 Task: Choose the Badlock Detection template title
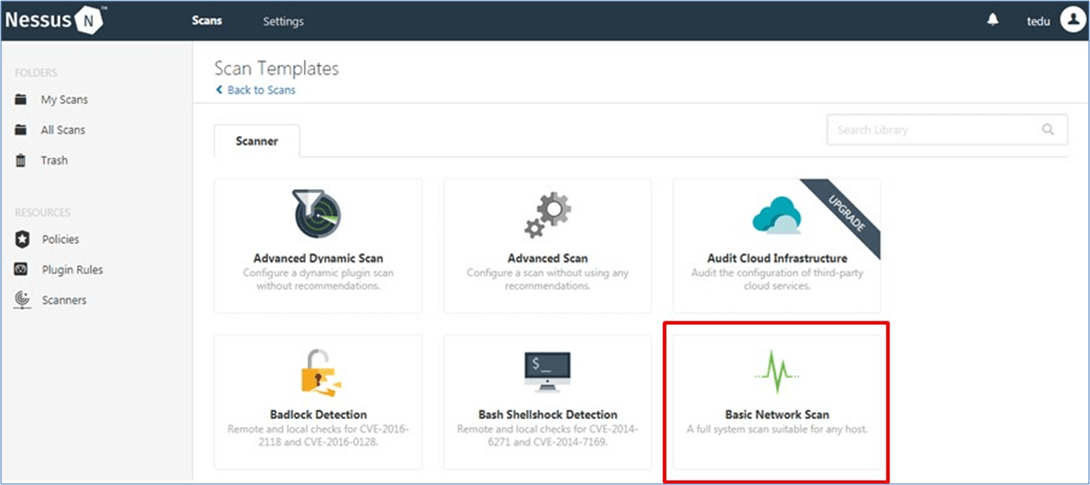(x=318, y=415)
